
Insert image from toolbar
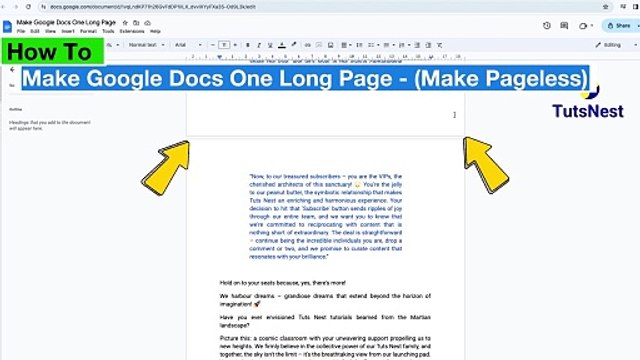[331, 45]
